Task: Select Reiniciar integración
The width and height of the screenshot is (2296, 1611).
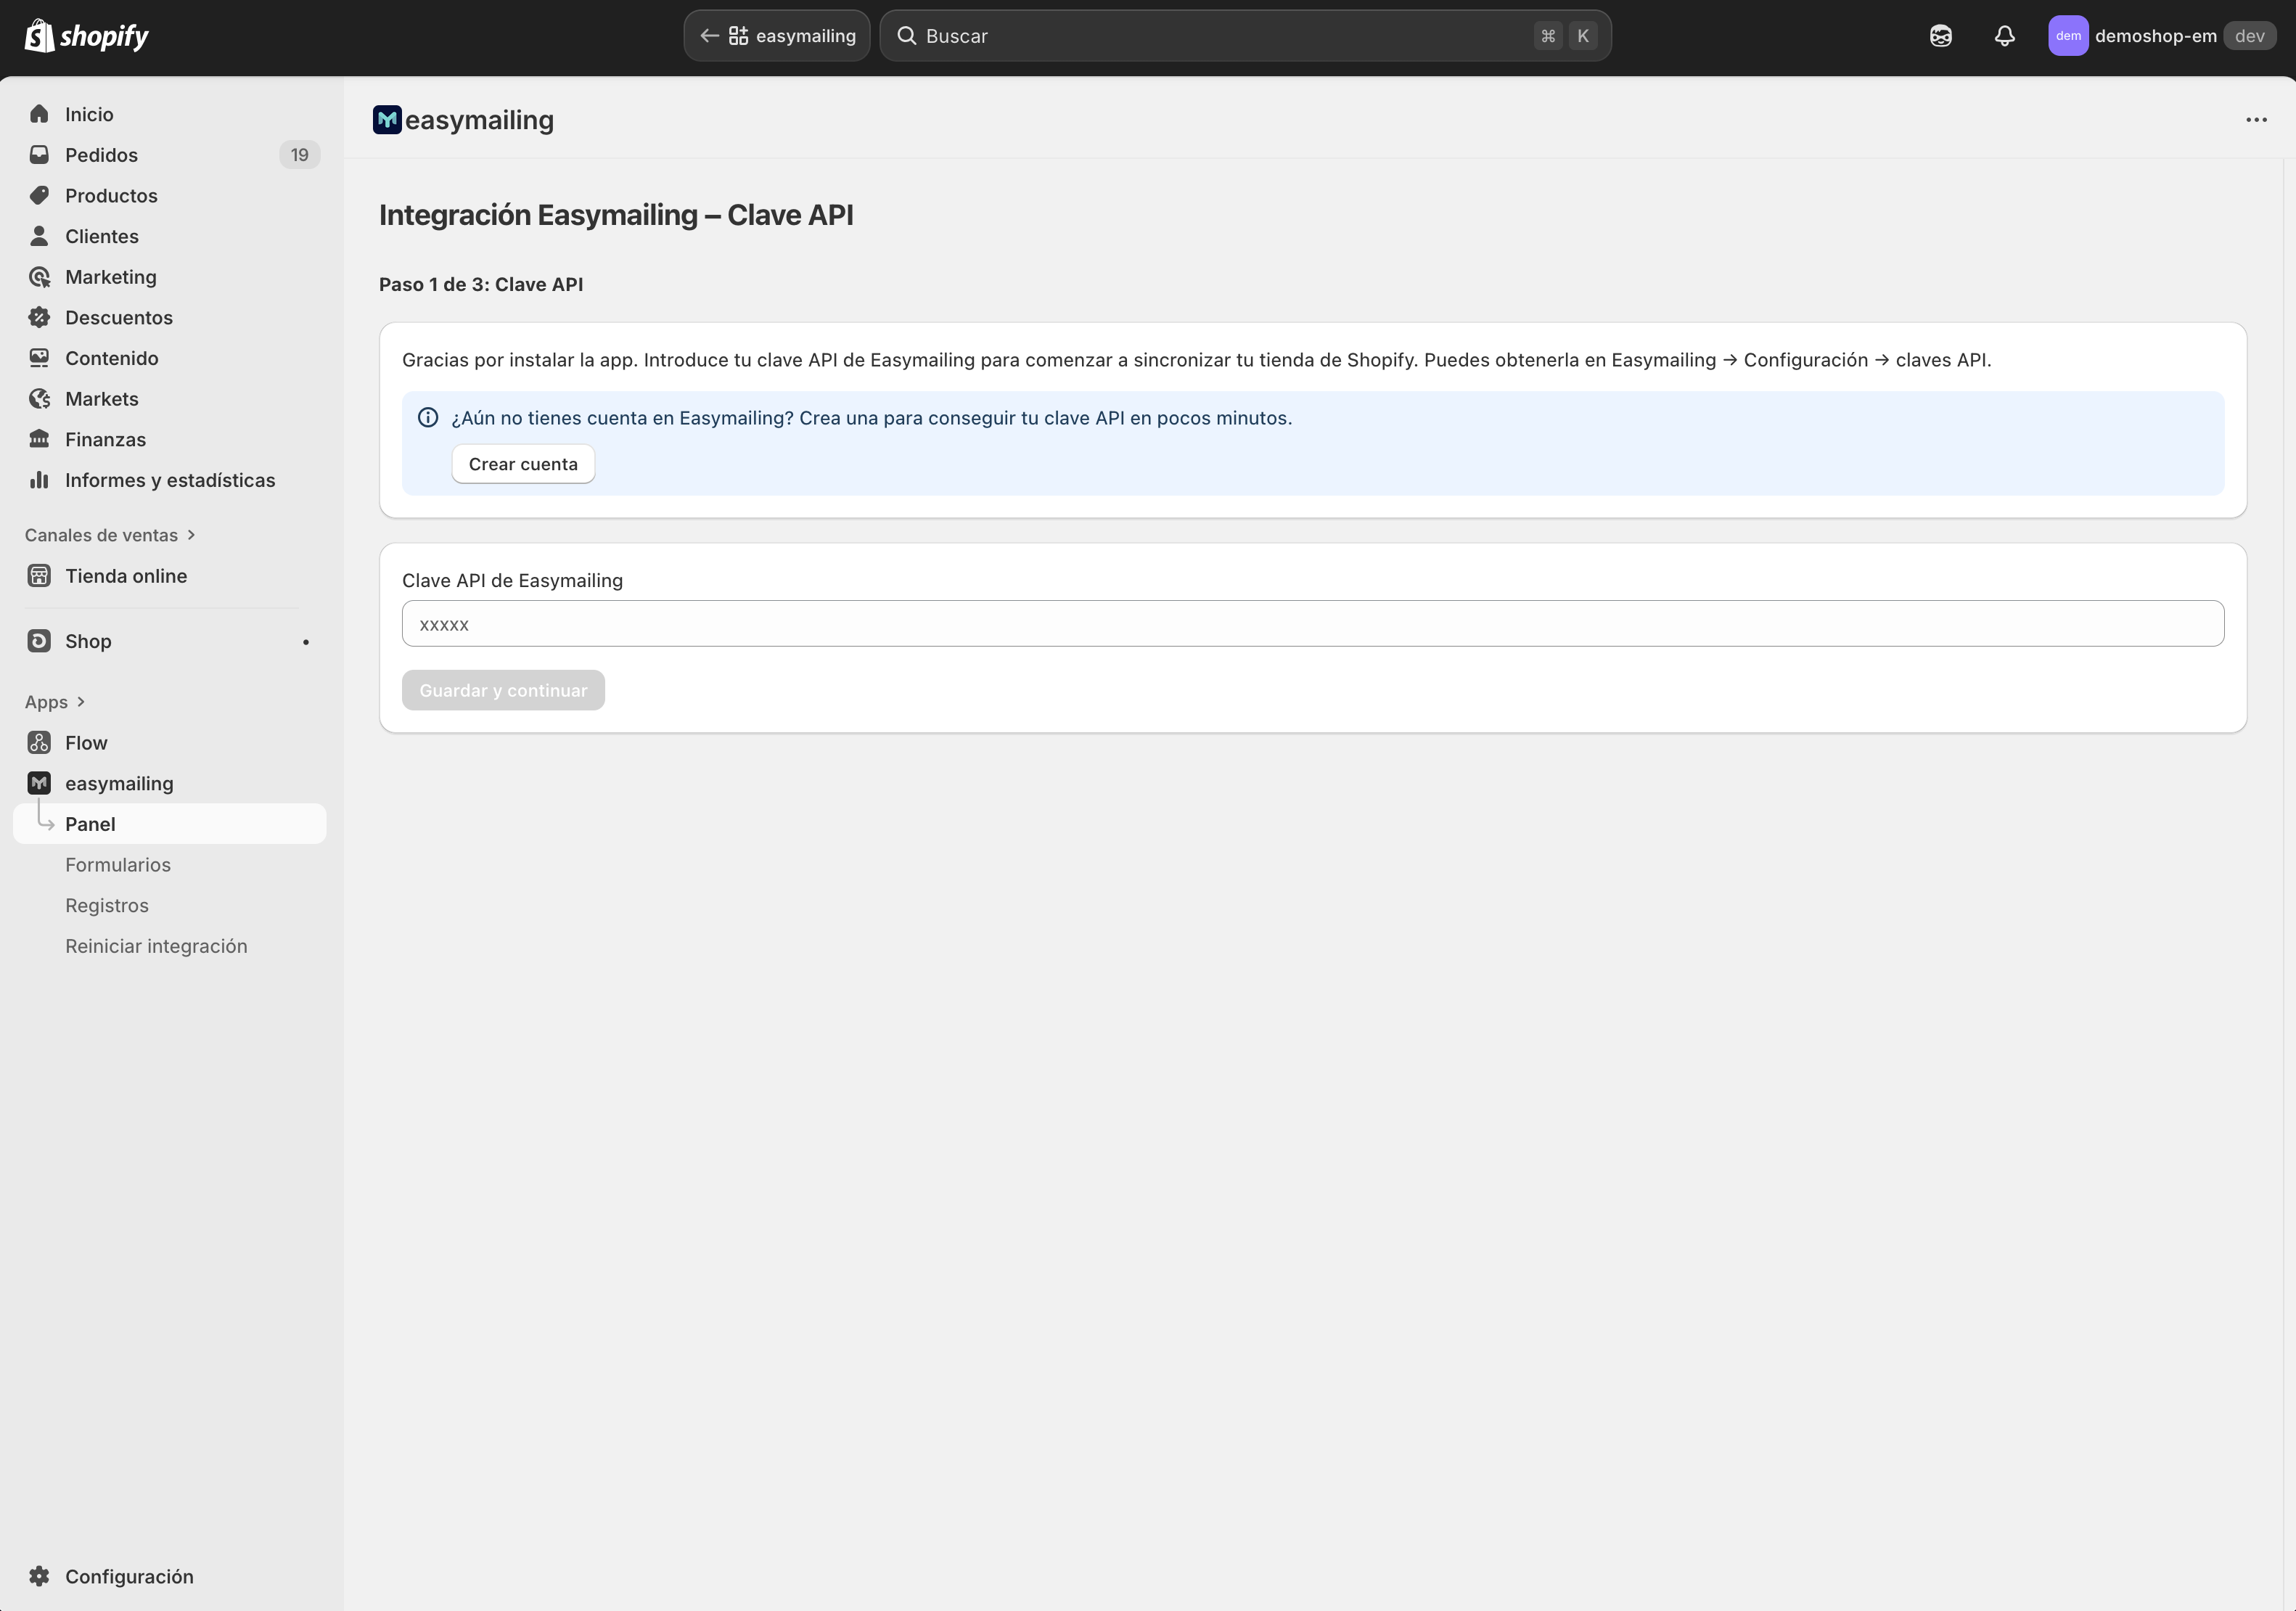Action: pyautogui.click(x=156, y=946)
